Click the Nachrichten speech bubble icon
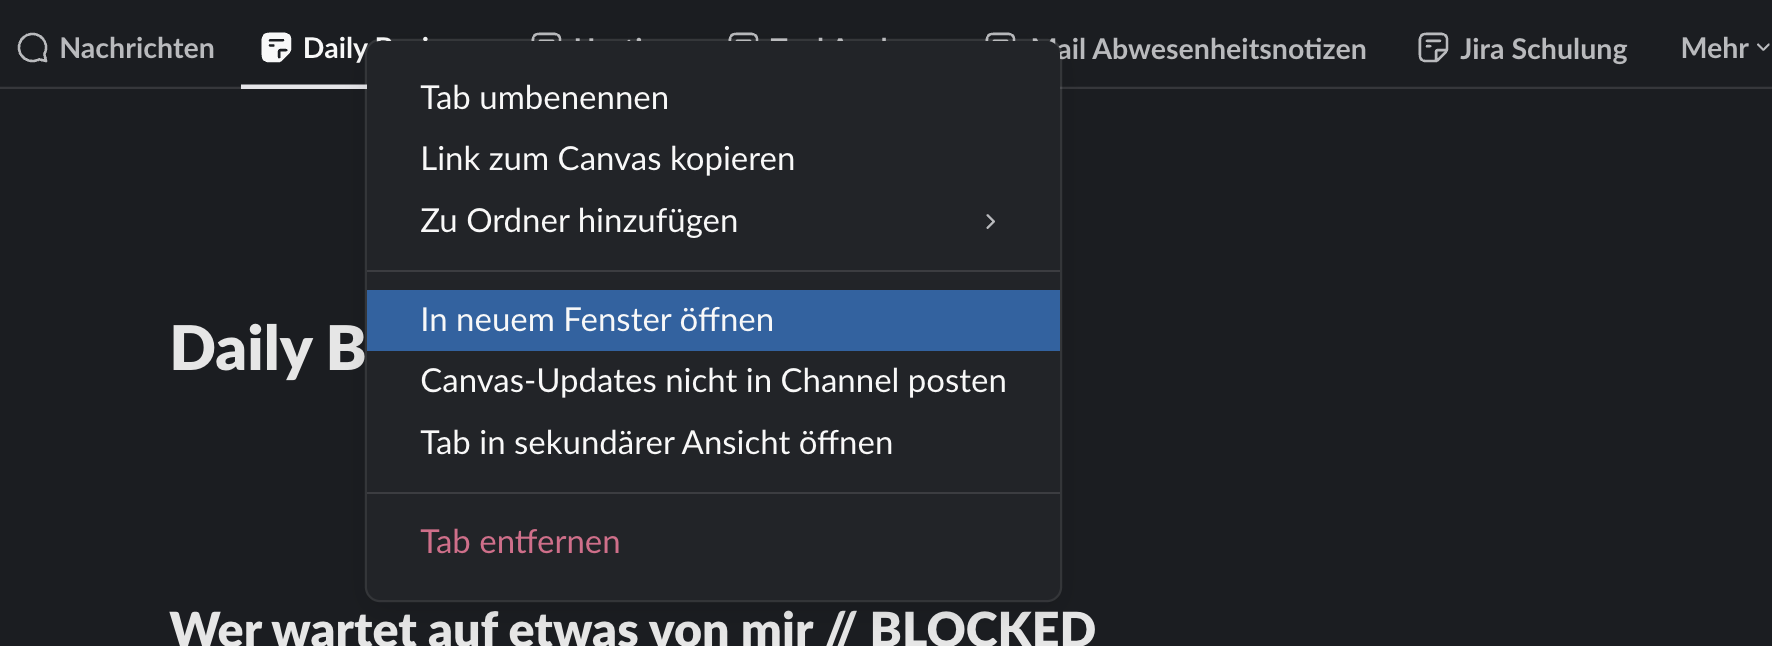Viewport: 1772px width, 646px height. [33, 48]
